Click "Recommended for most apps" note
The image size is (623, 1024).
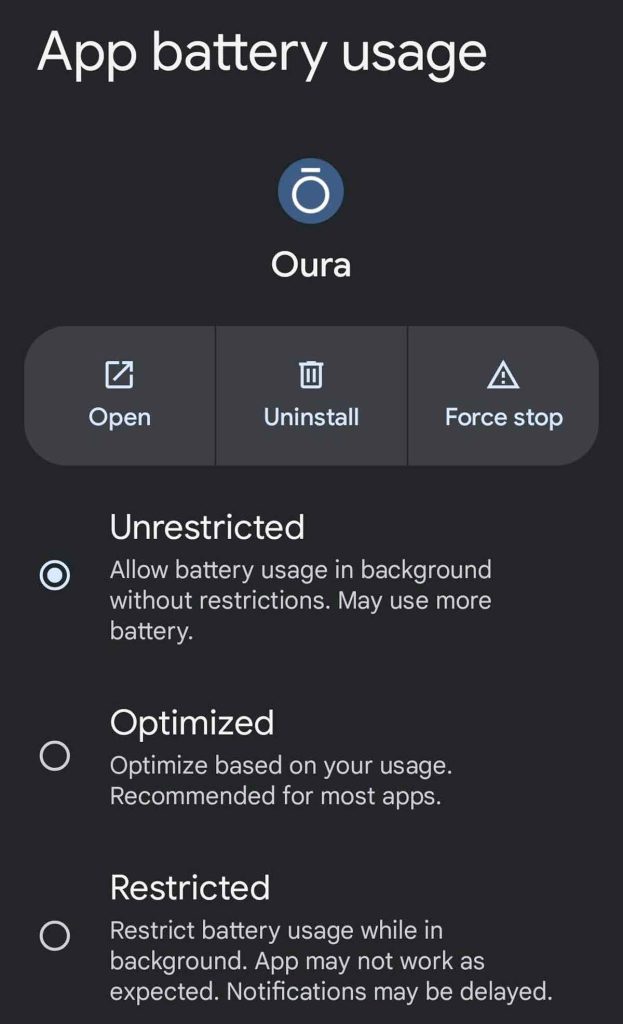(x=275, y=797)
